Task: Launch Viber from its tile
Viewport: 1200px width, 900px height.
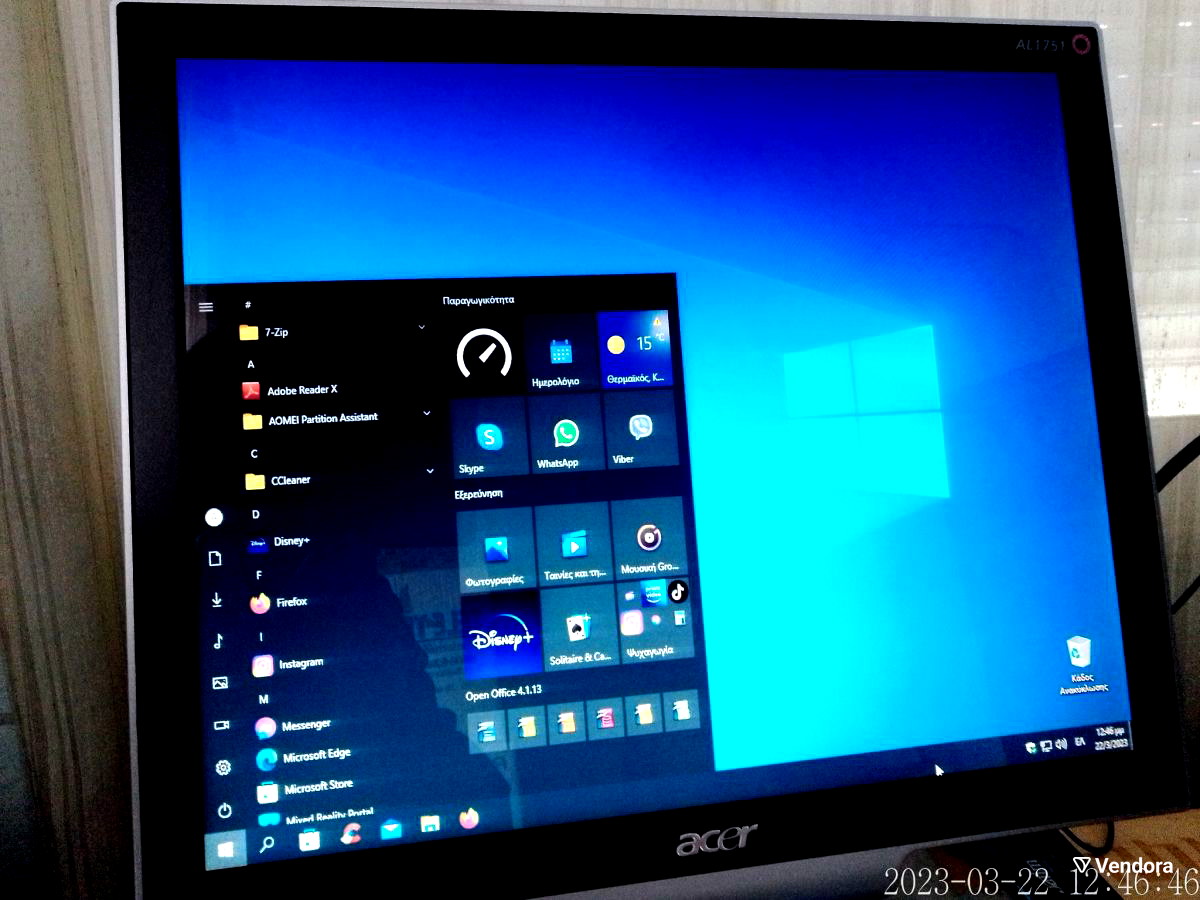Action: point(641,430)
